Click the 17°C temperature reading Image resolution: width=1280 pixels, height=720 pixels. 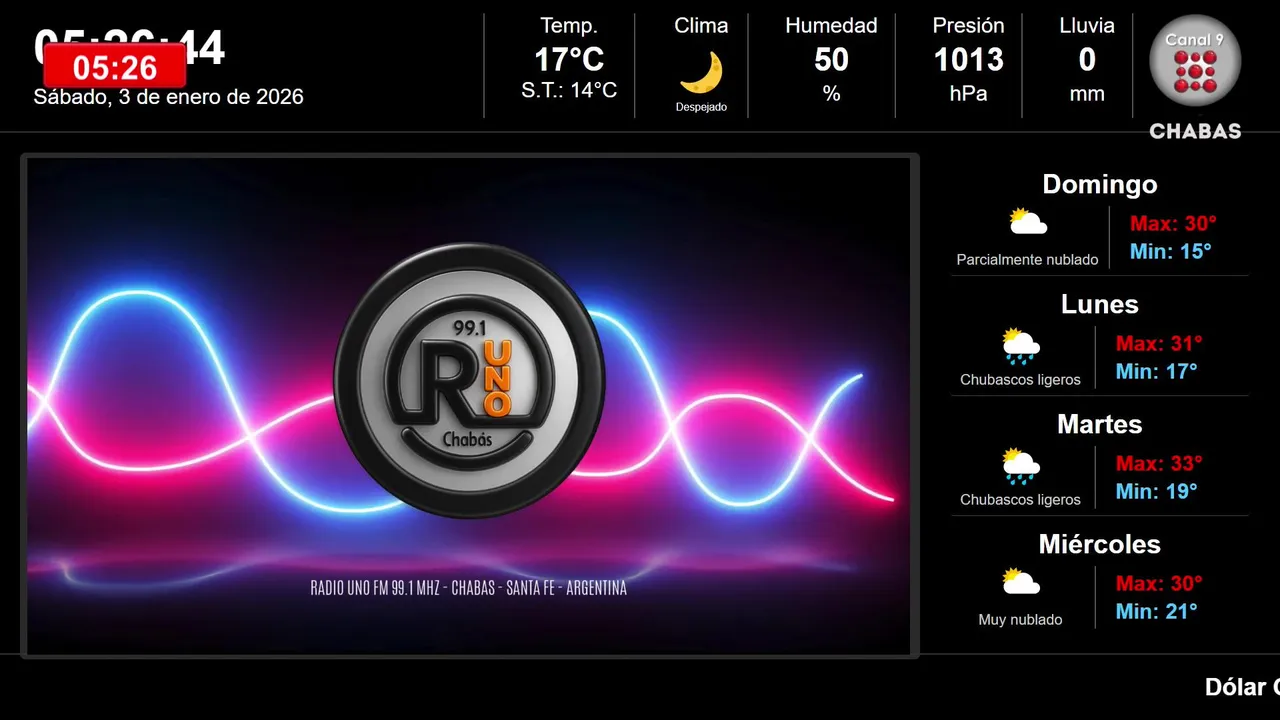(x=569, y=60)
